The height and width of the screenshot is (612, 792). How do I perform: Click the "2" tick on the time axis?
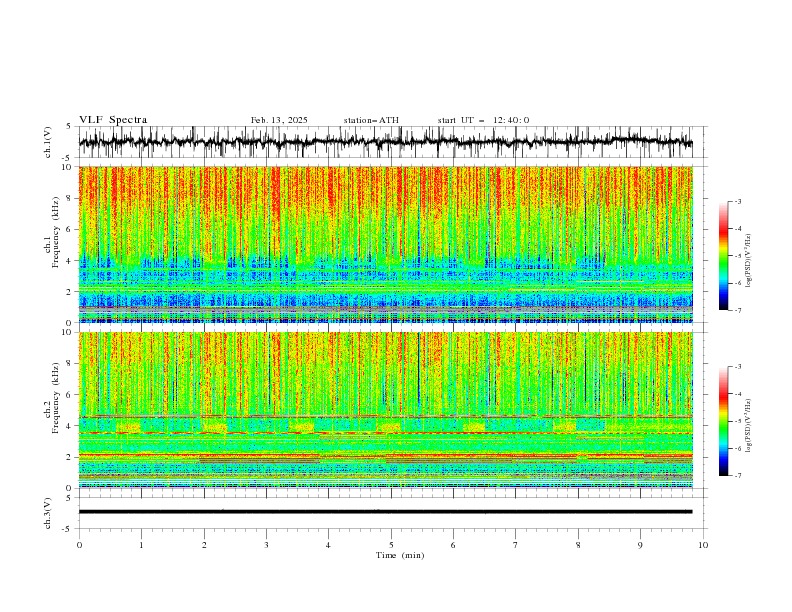204,545
